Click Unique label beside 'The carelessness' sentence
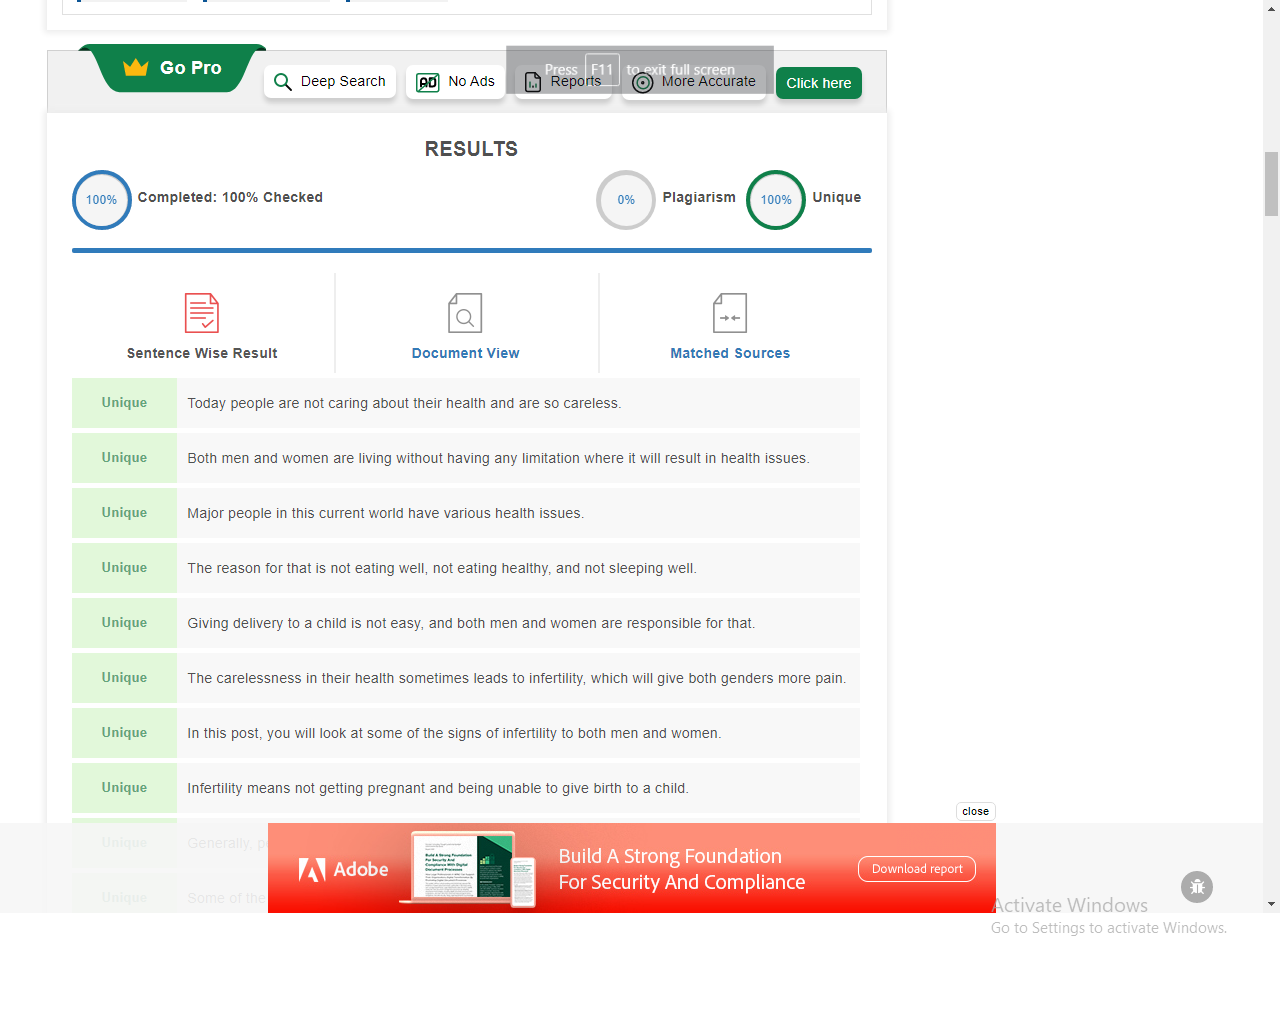The height and width of the screenshot is (1024, 1280). click(x=124, y=678)
